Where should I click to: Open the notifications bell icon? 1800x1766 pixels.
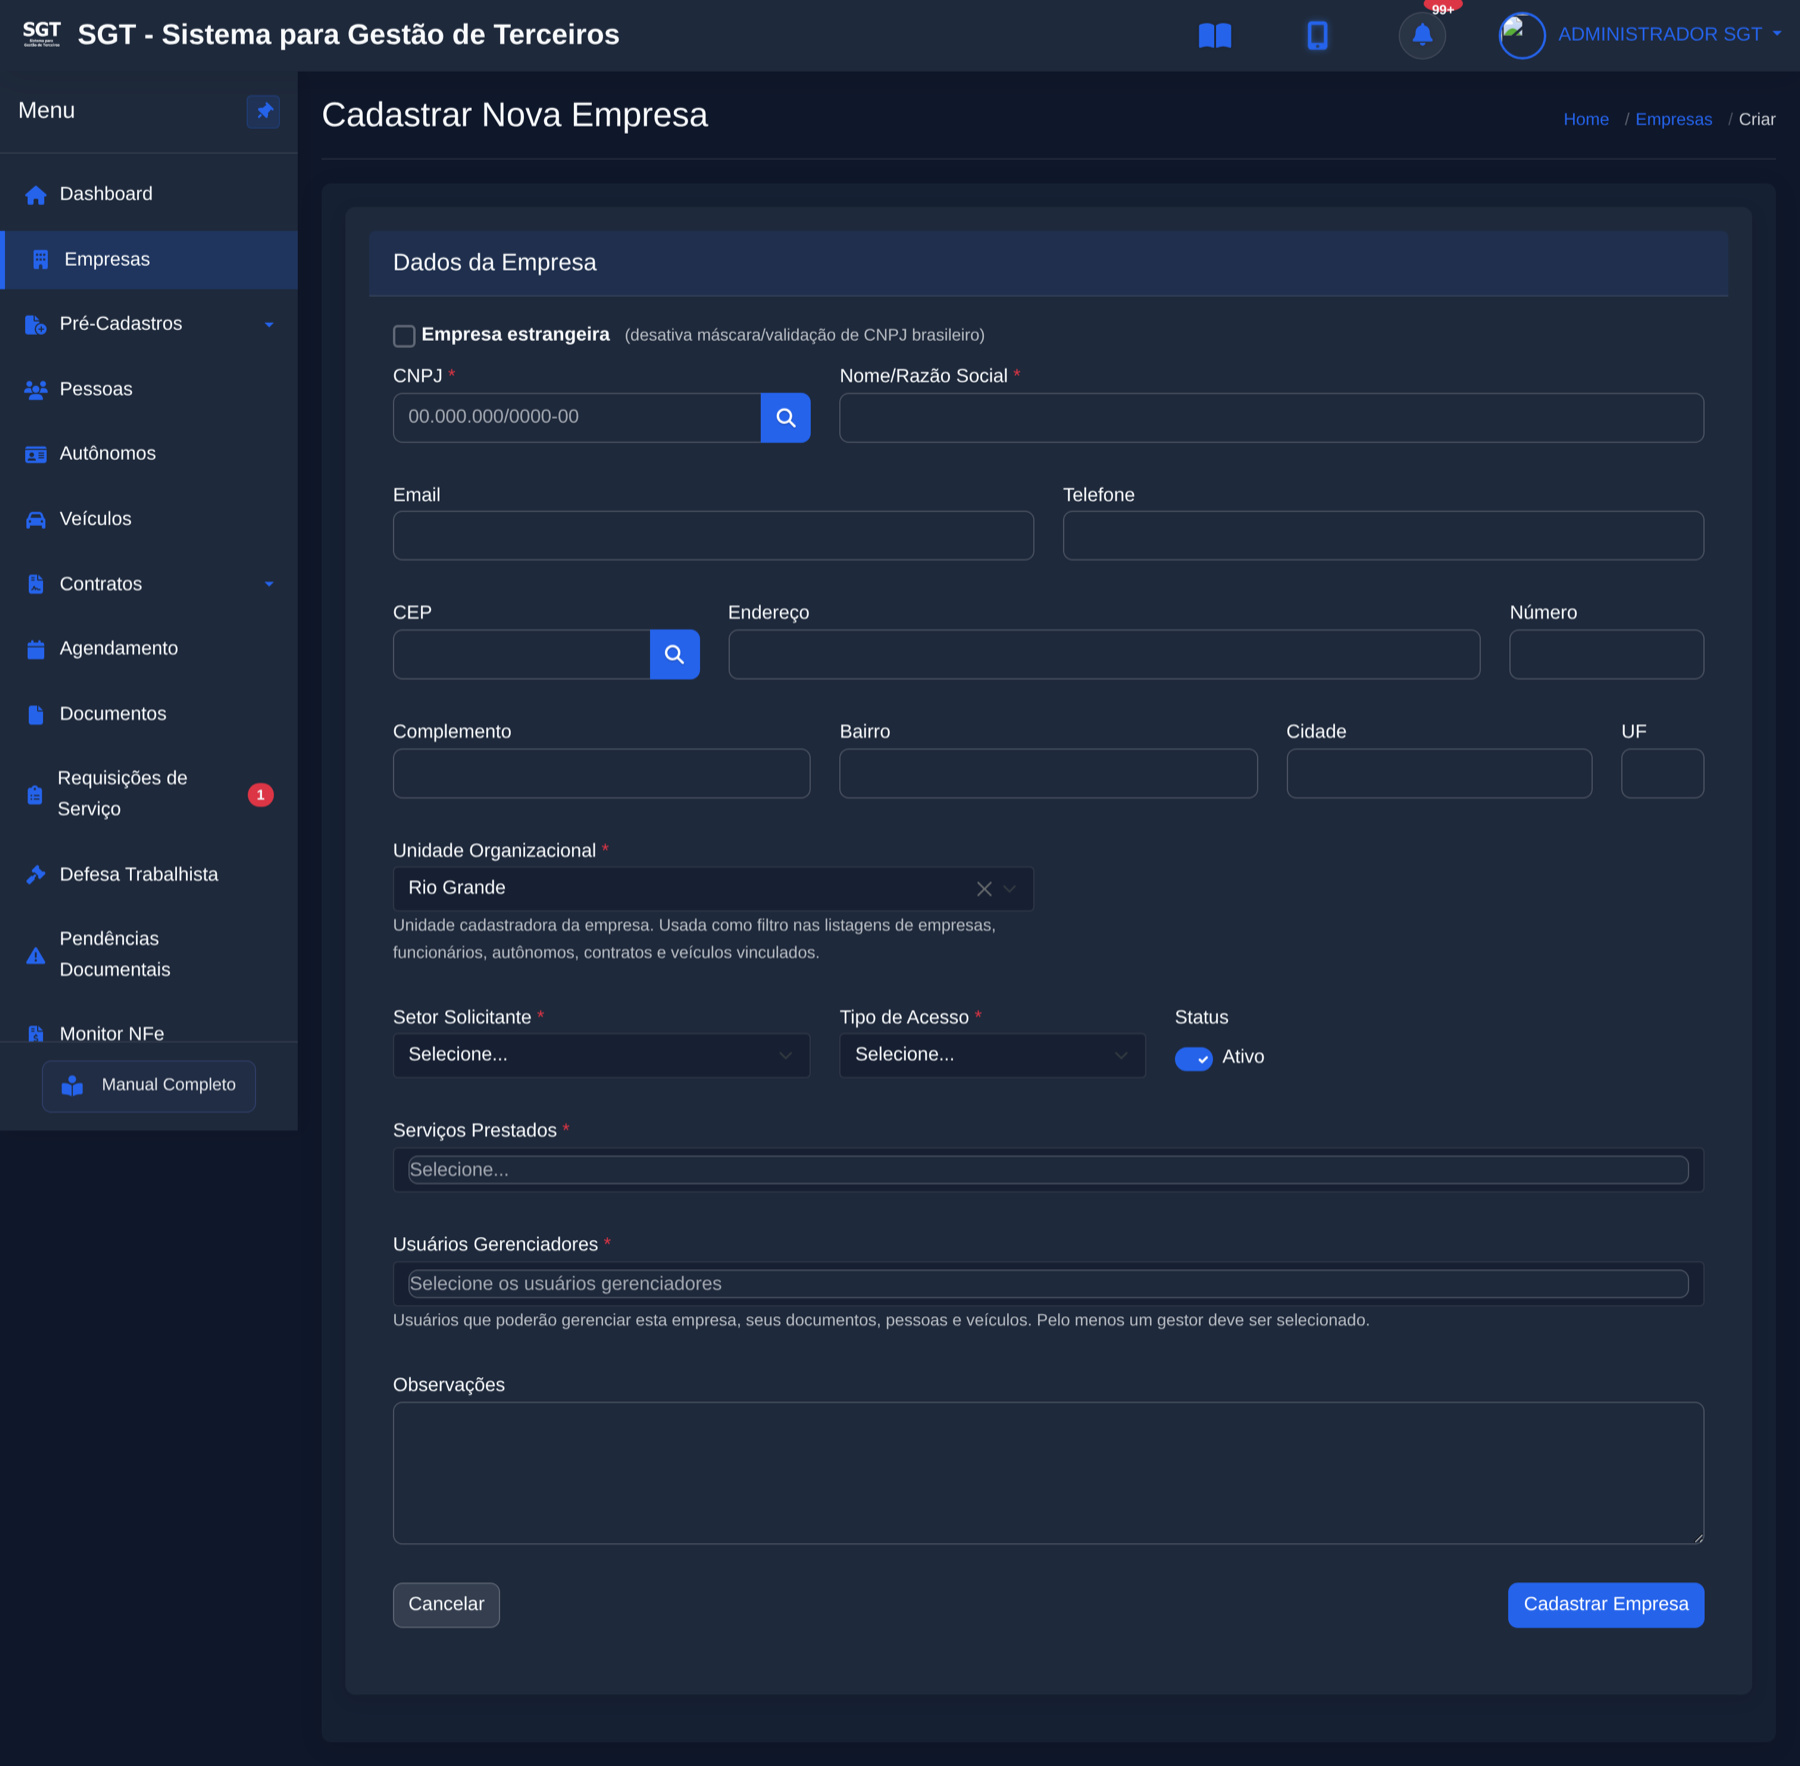(x=1422, y=36)
